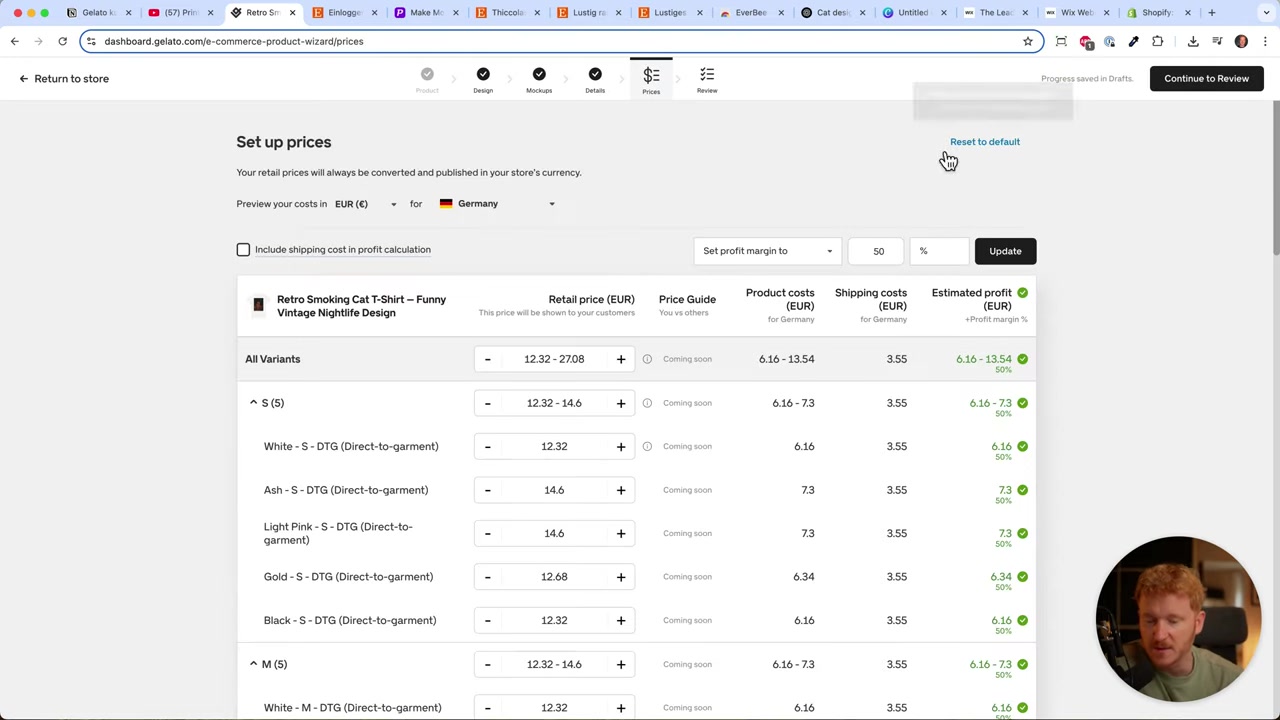Select the Prices step icon
This screenshot has width=1280, height=720.
[651, 76]
